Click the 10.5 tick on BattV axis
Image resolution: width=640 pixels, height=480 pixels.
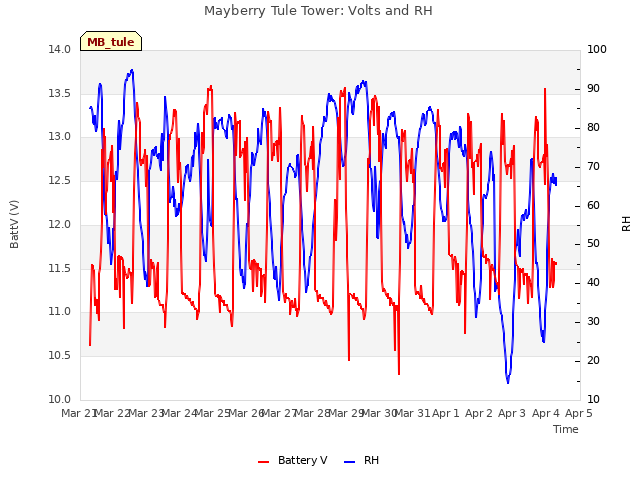click(x=59, y=356)
